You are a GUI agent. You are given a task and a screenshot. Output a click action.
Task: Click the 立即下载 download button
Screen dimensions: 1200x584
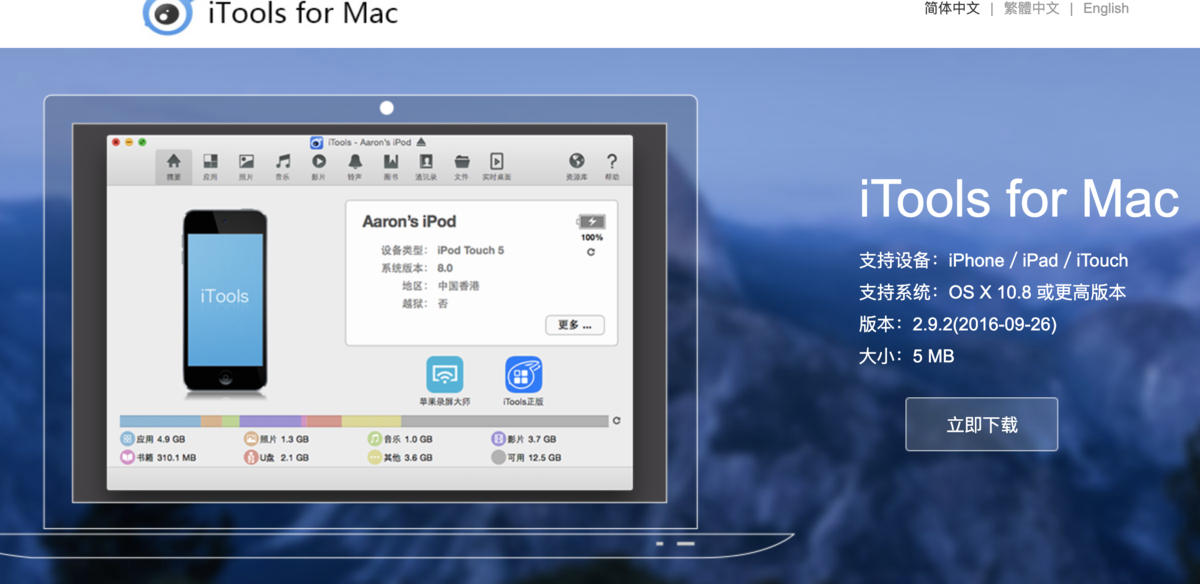(981, 424)
